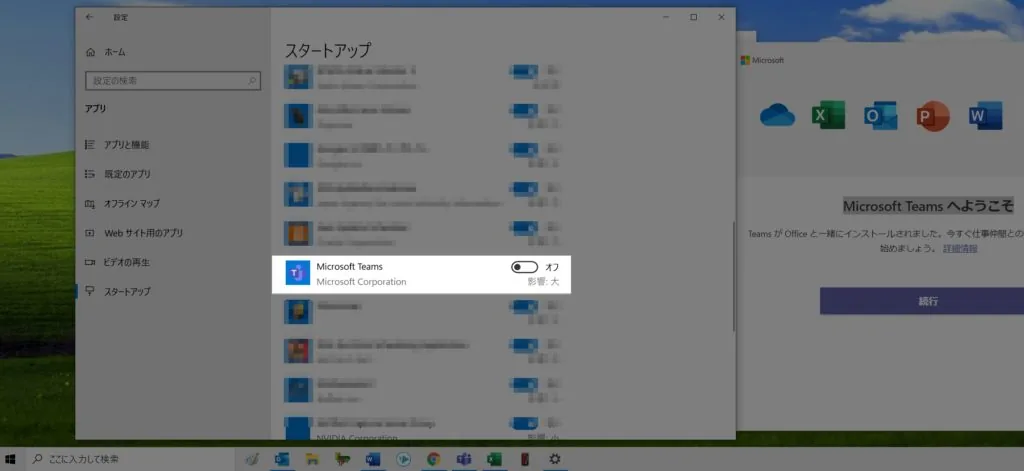Image resolution: width=1024 pixels, height=471 pixels.
Task: Click the スタートアップ page heading
Action: point(328,50)
